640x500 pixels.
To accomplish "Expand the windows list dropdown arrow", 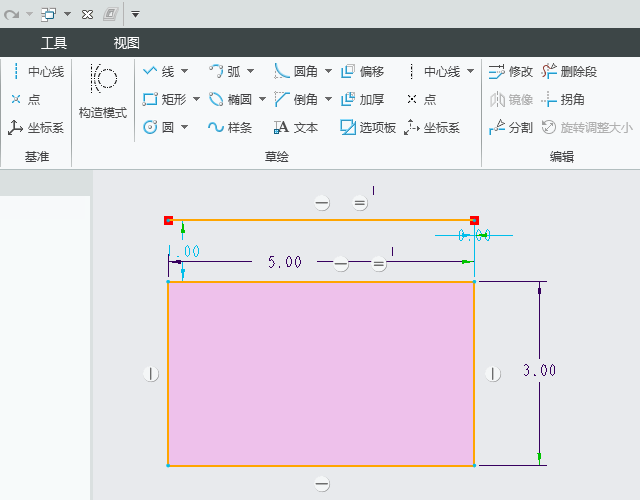I will click(67, 14).
